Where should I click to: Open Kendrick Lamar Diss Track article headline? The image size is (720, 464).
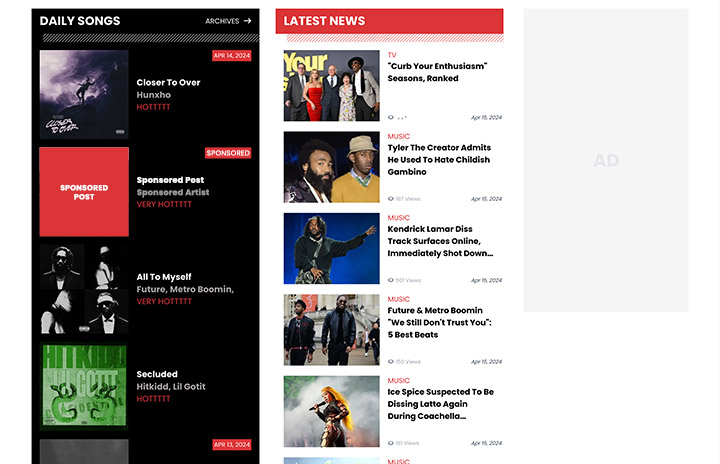coord(439,241)
